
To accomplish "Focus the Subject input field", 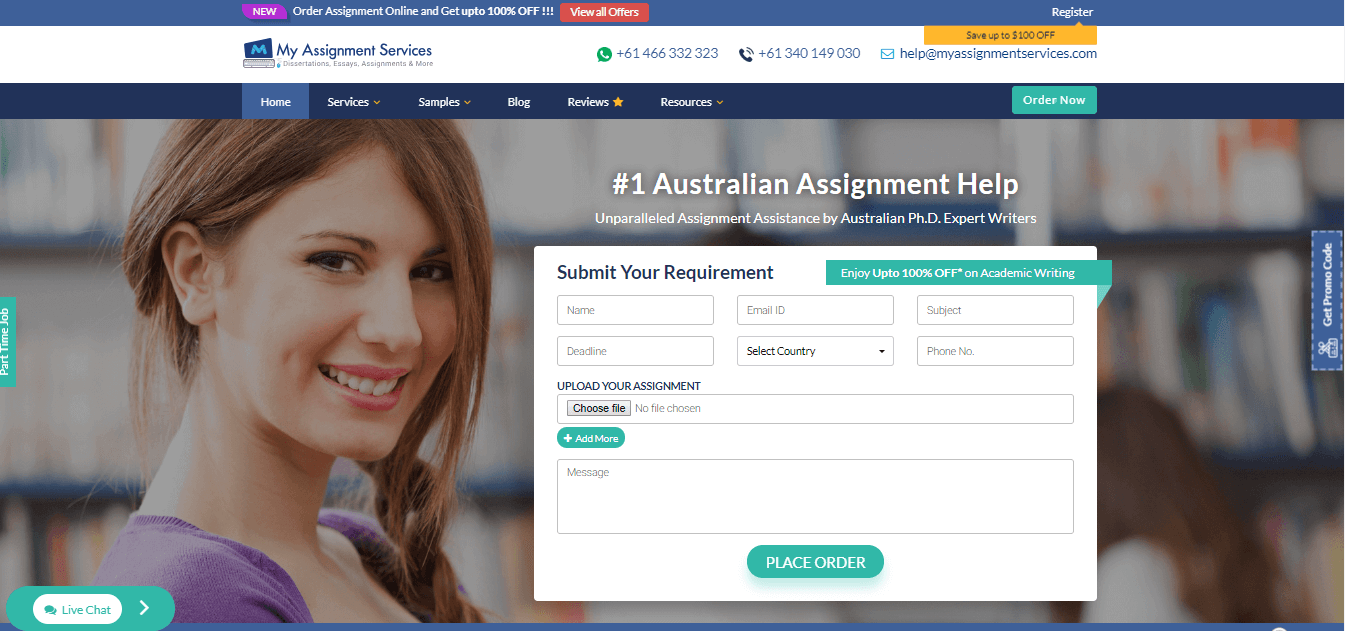I will click(x=995, y=310).
